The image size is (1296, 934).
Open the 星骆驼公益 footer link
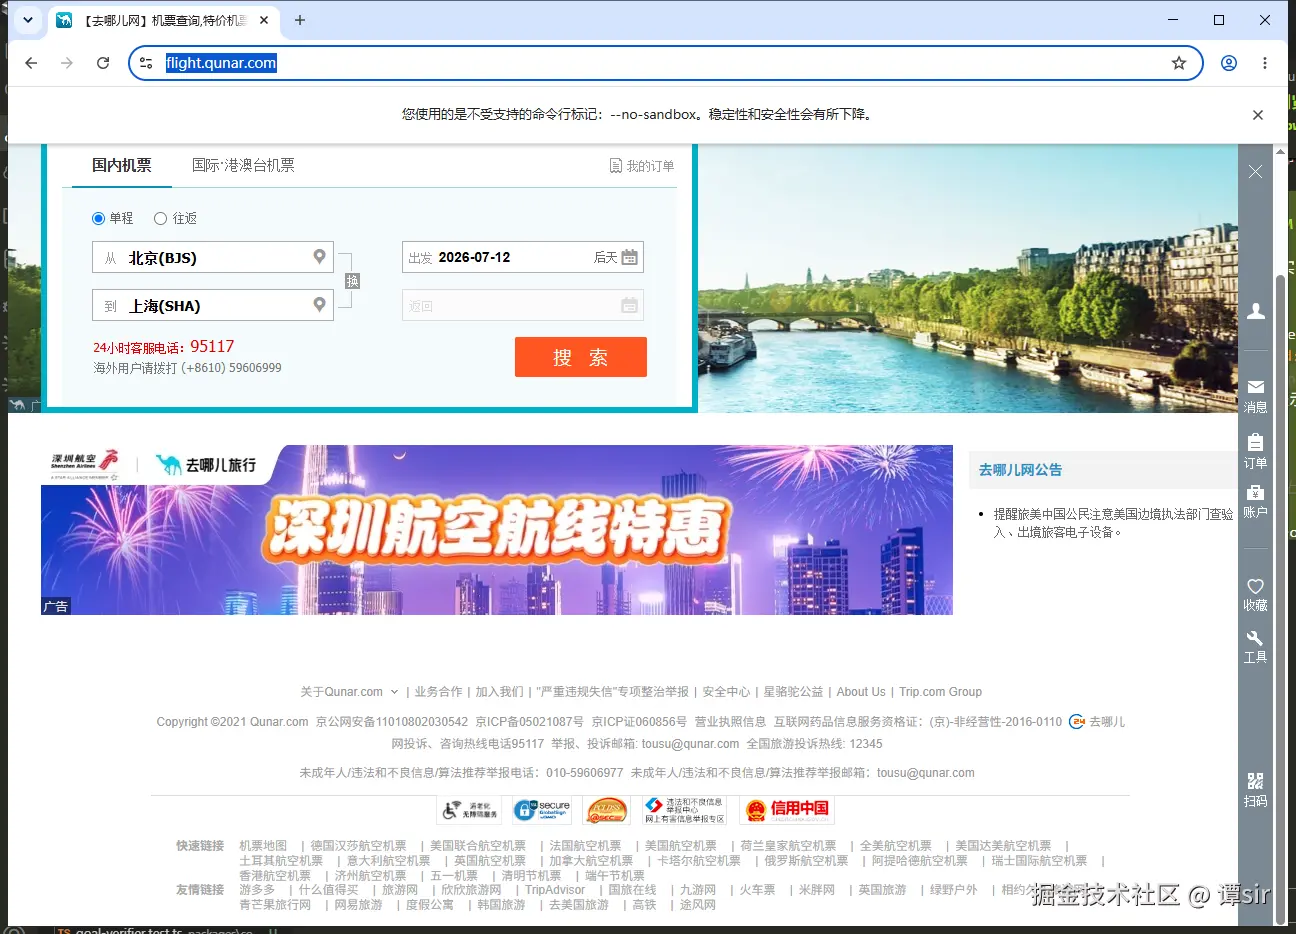[793, 692]
